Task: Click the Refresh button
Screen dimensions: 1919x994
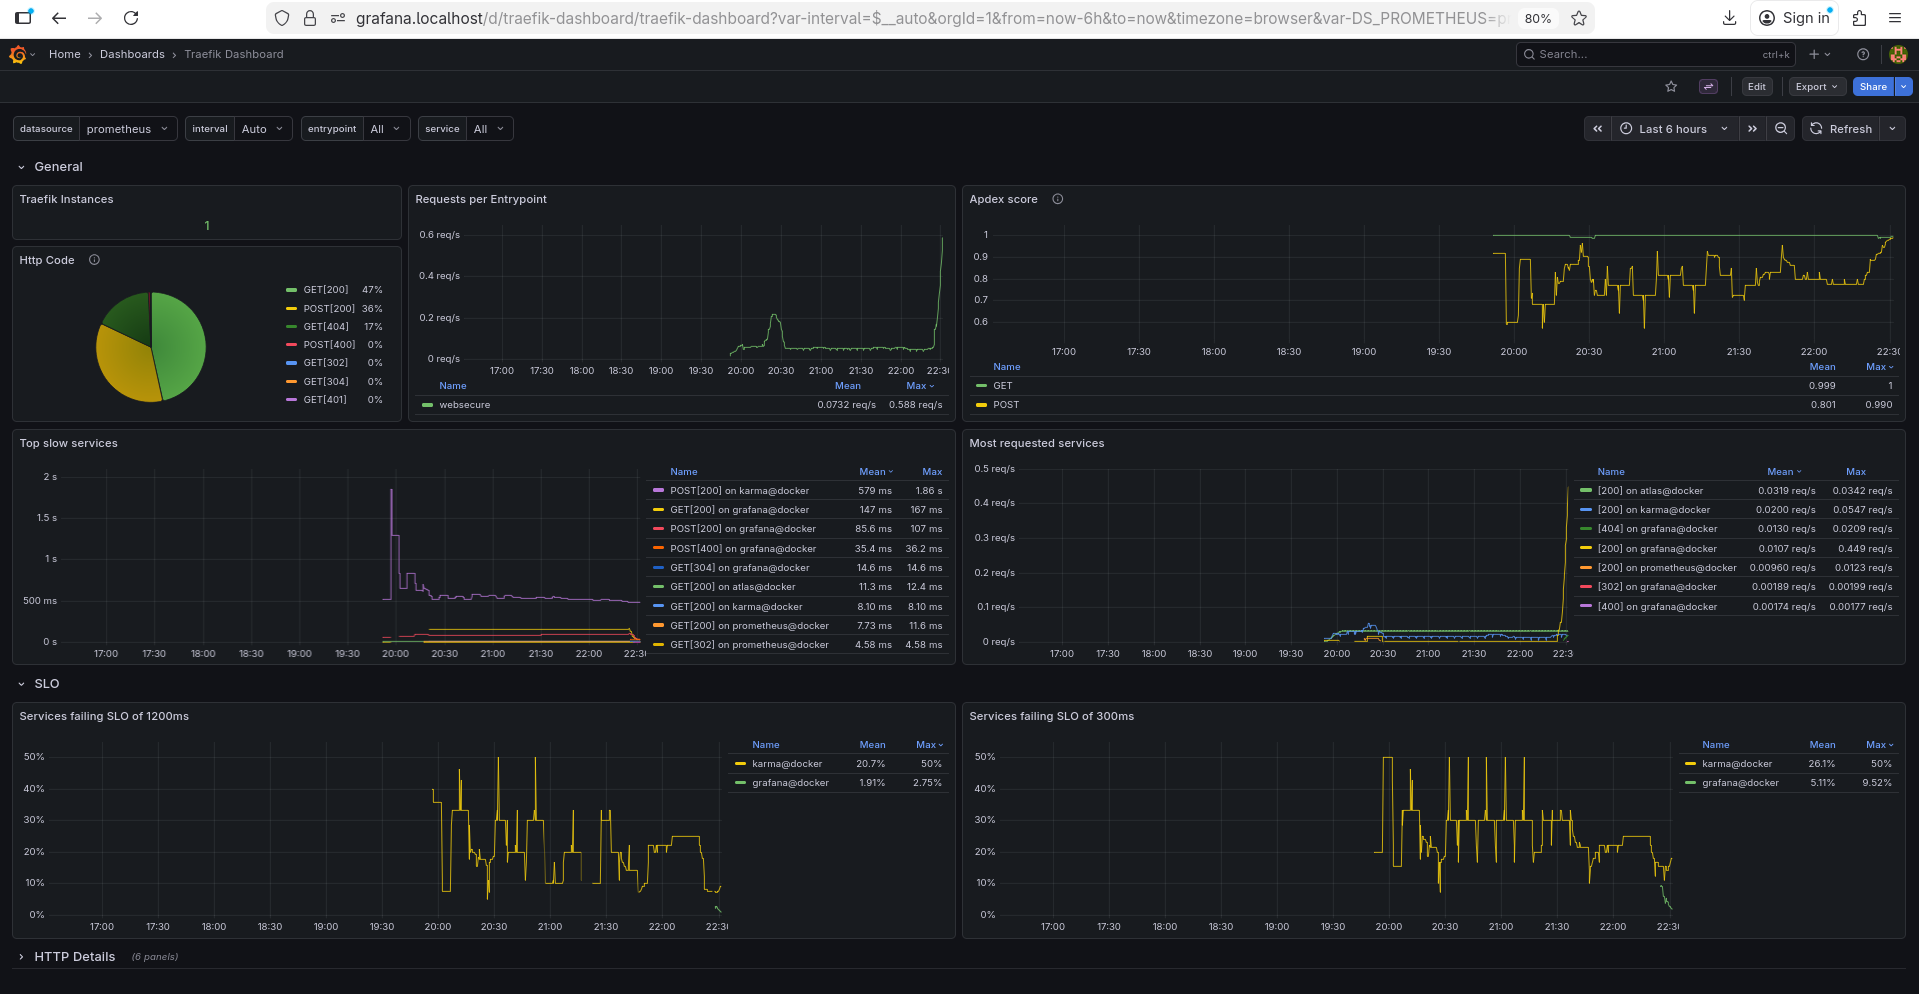Action: [x=1842, y=129]
